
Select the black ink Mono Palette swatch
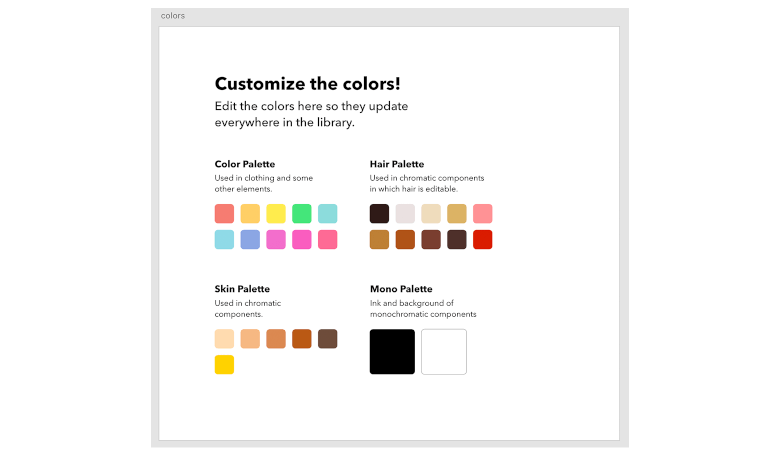pyautogui.click(x=392, y=352)
